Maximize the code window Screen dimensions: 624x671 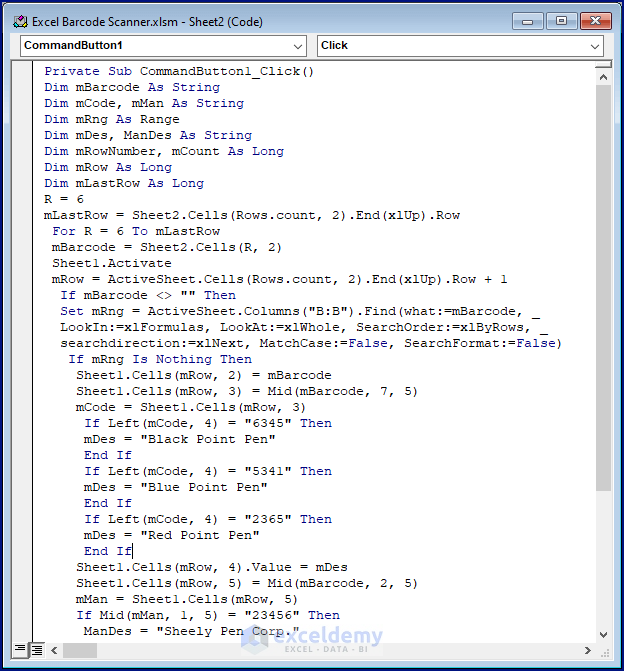561,21
